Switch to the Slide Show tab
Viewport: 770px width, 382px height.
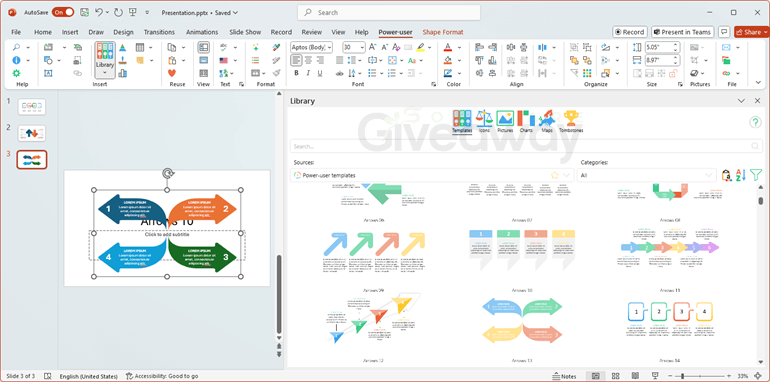click(245, 32)
